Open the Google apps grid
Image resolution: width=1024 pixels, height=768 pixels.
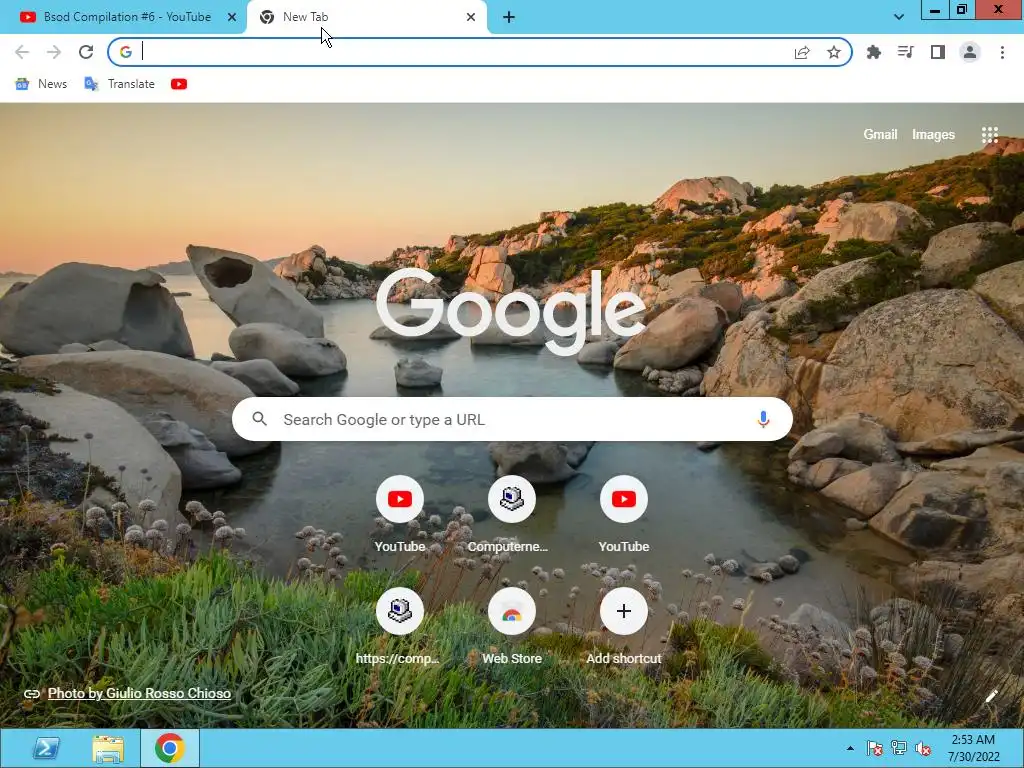[x=990, y=135]
